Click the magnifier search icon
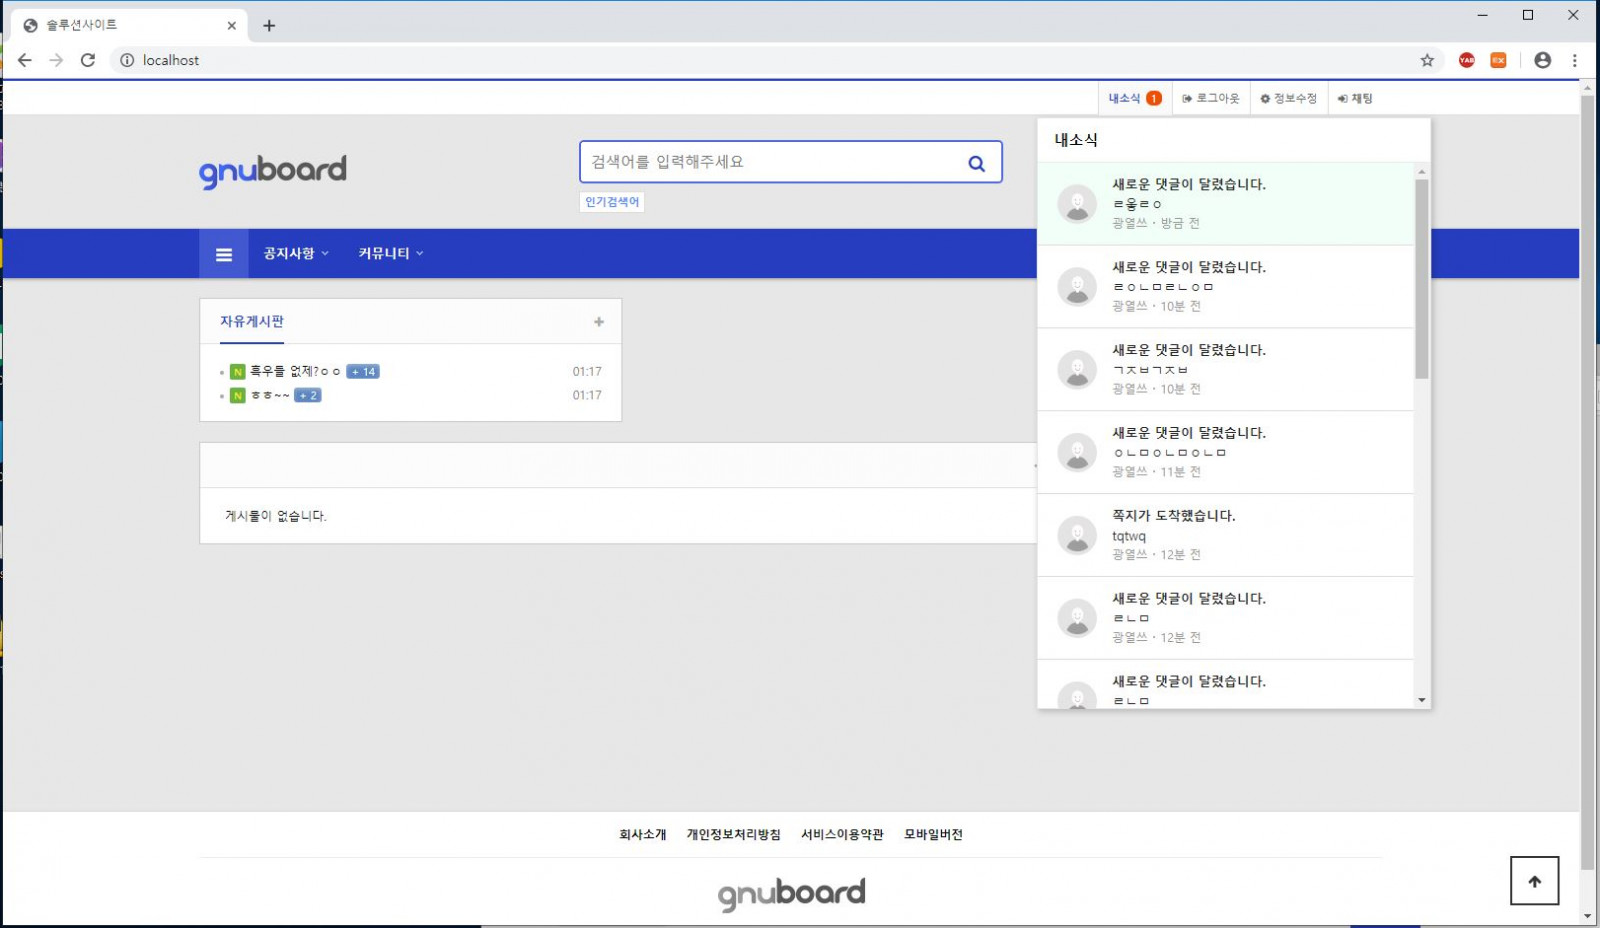 (x=977, y=163)
